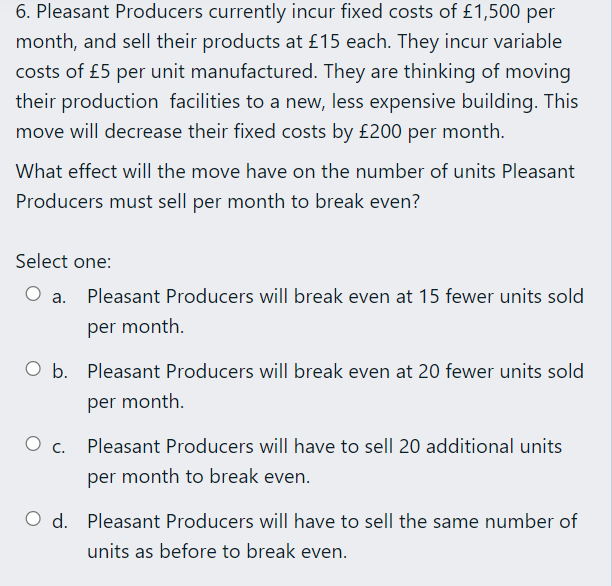Choose the radio button for option c
Screen dimensions: 612x586
coord(33,446)
